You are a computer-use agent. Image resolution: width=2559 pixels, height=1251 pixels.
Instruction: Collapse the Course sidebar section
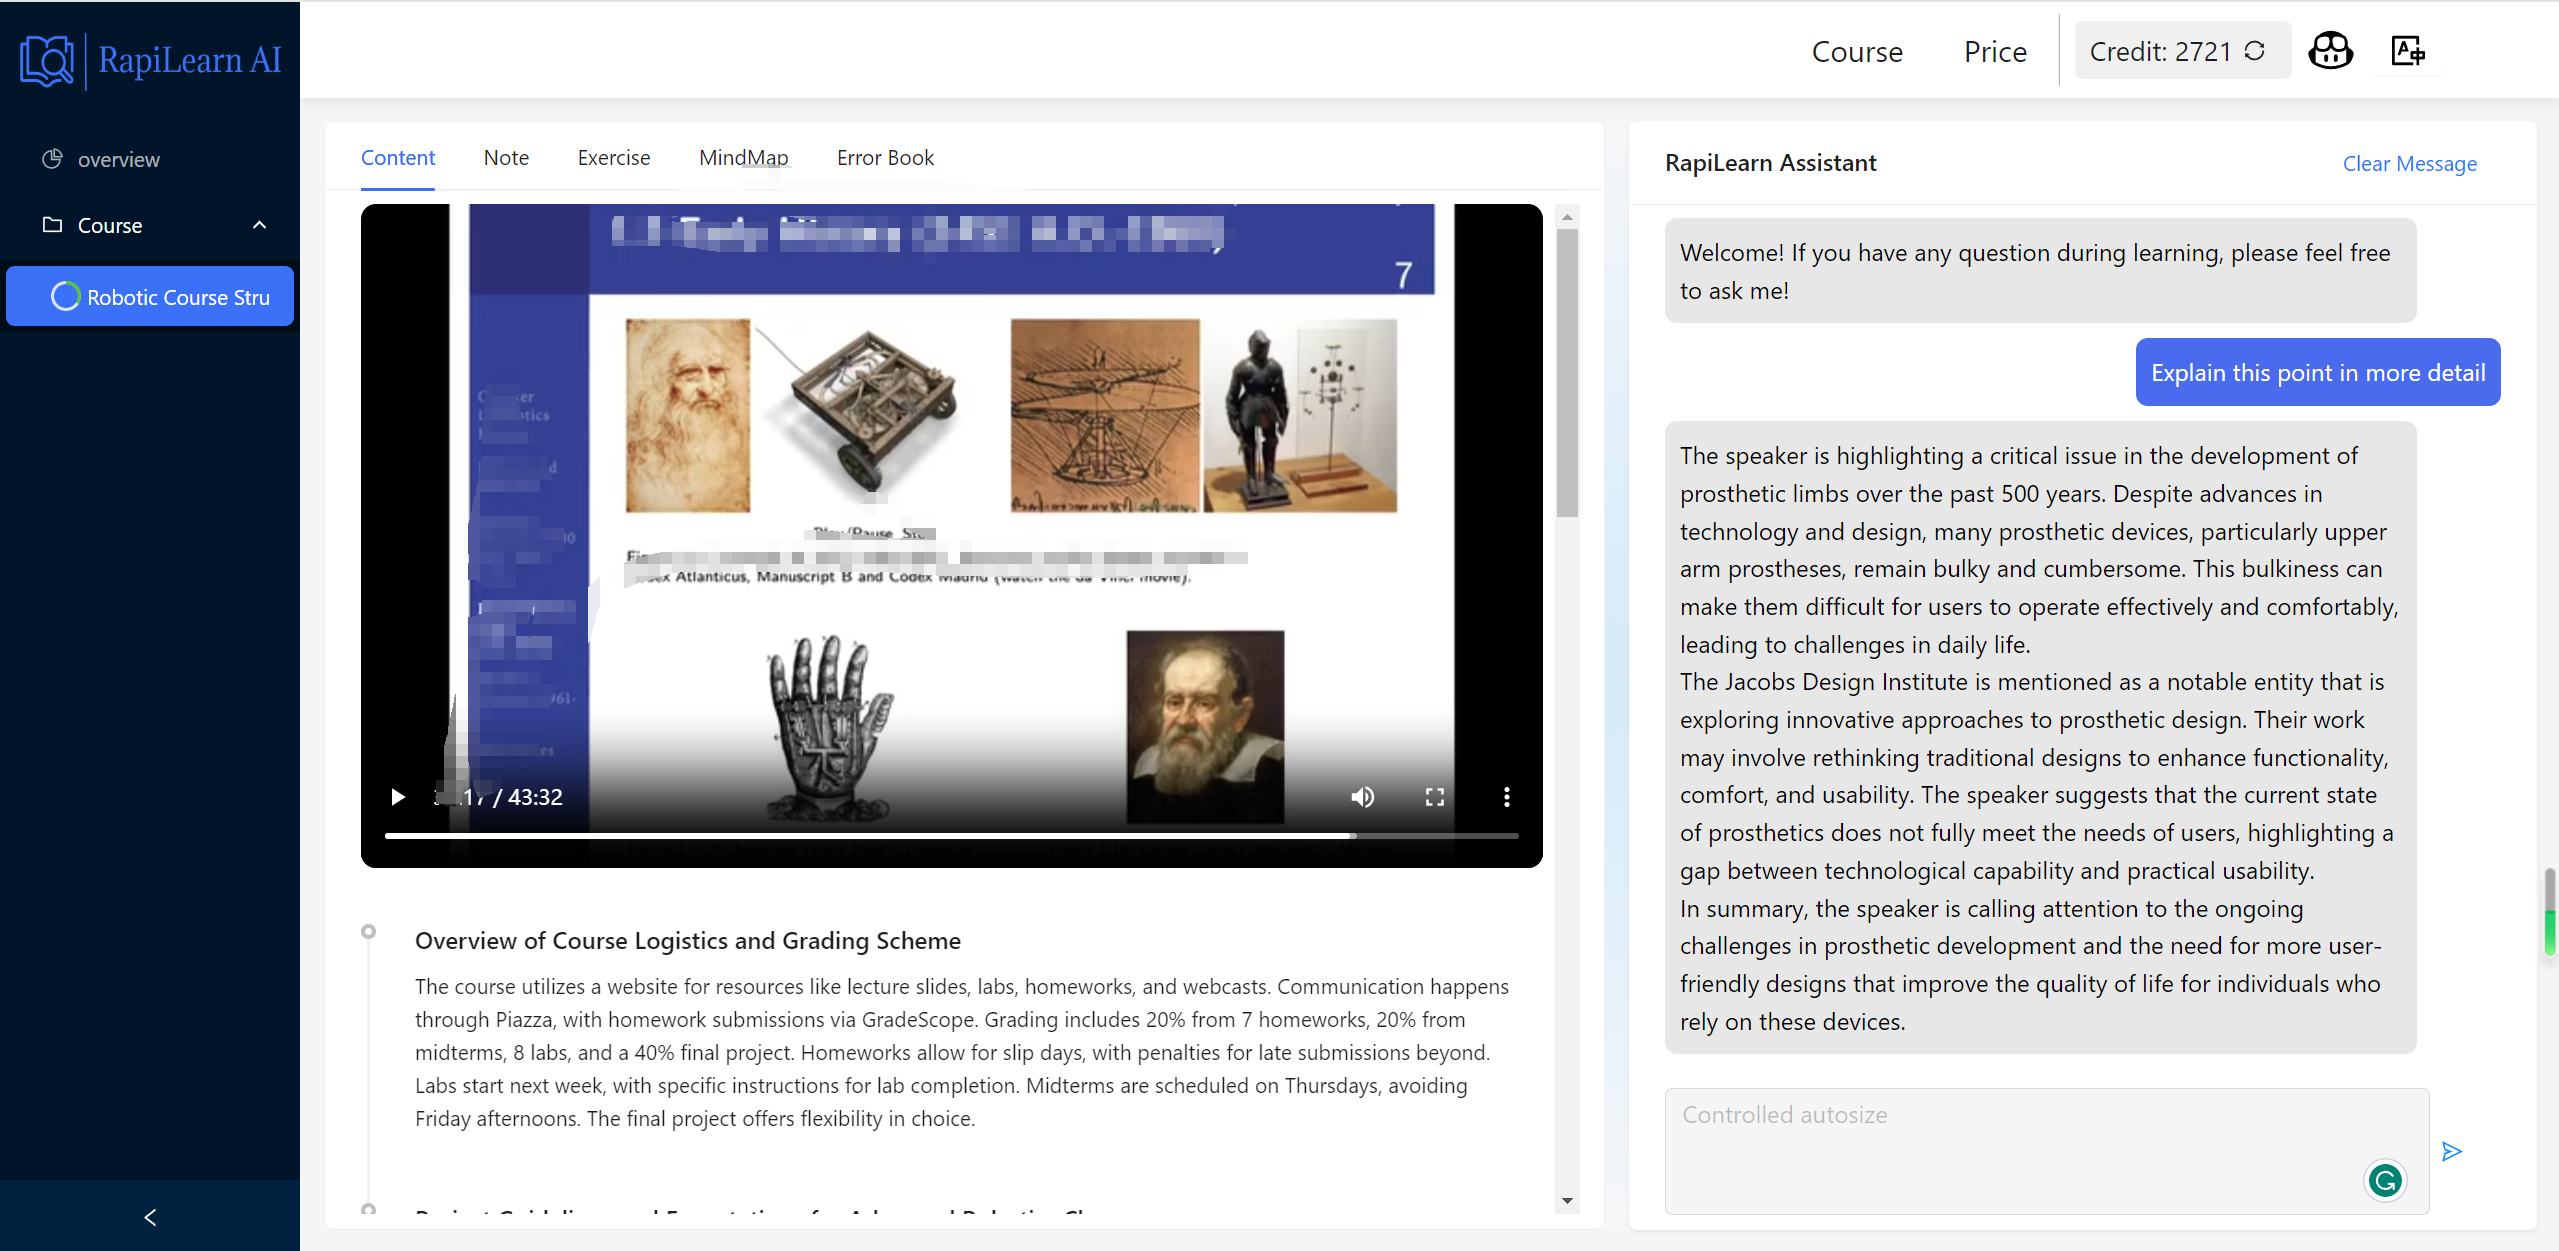[x=259, y=225]
